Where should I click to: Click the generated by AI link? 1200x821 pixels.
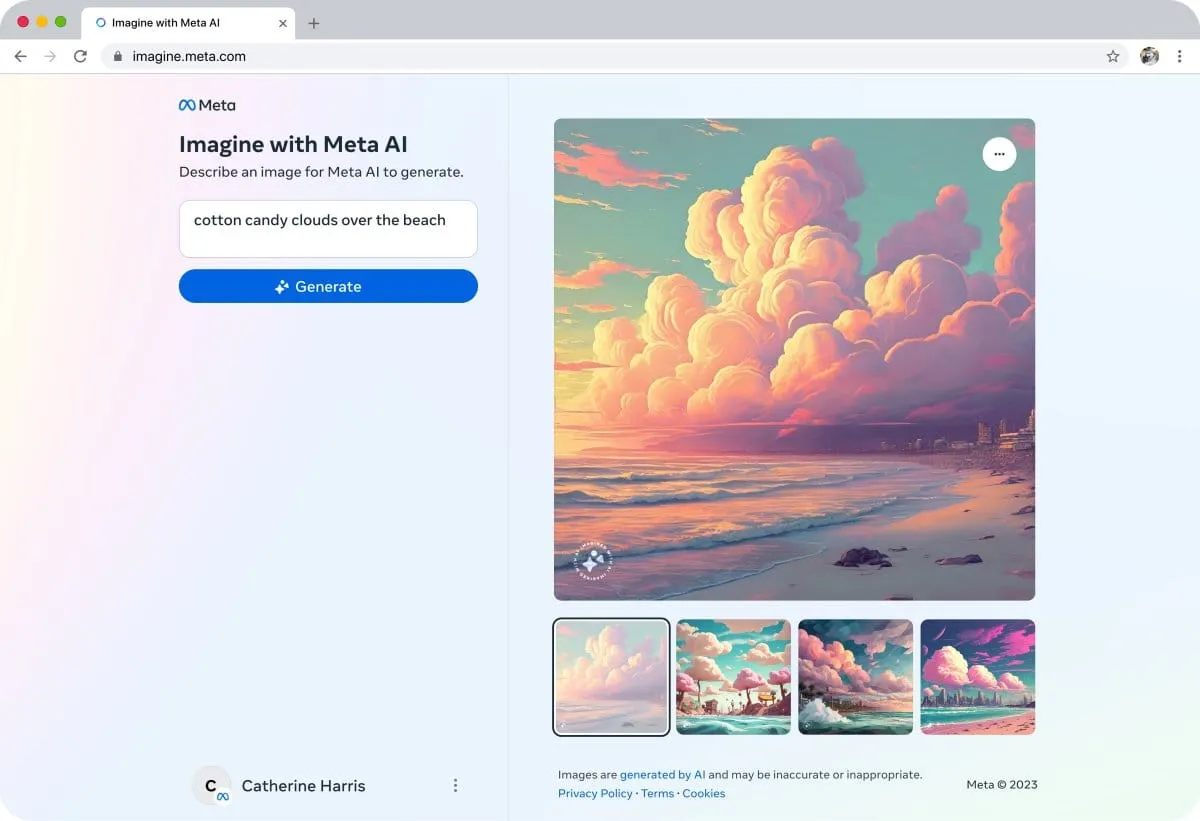pyautogui.click(x=662, y=774)
